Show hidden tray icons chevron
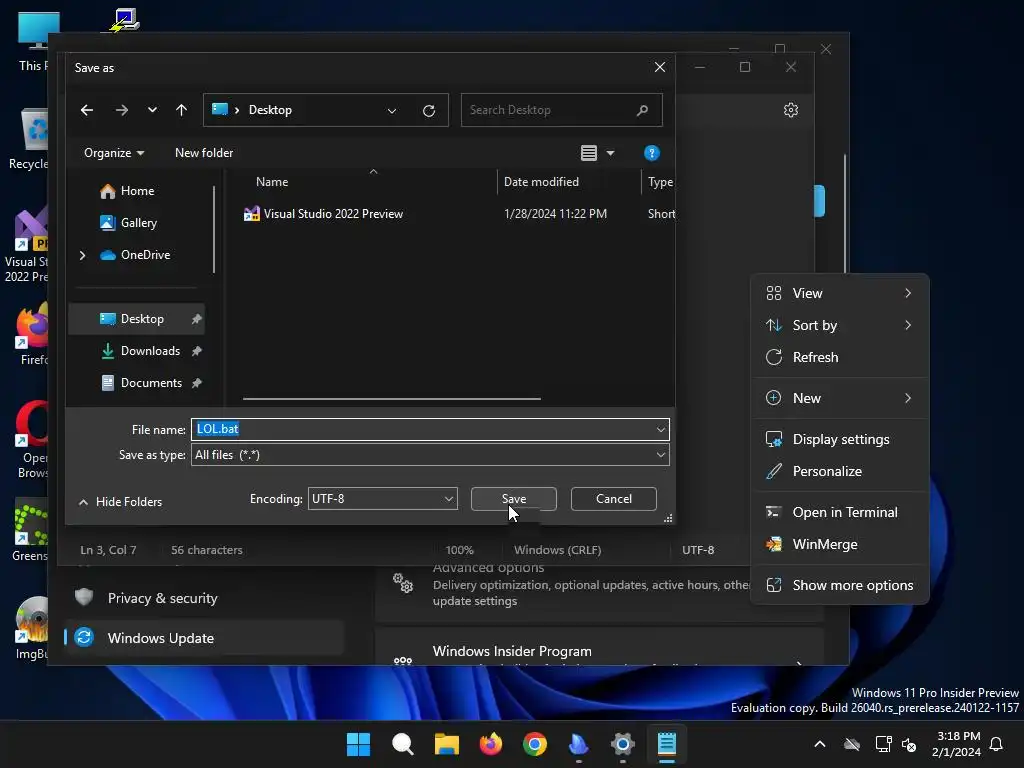The height and width of the screenshot is (768, 1024). coord(820,744)
